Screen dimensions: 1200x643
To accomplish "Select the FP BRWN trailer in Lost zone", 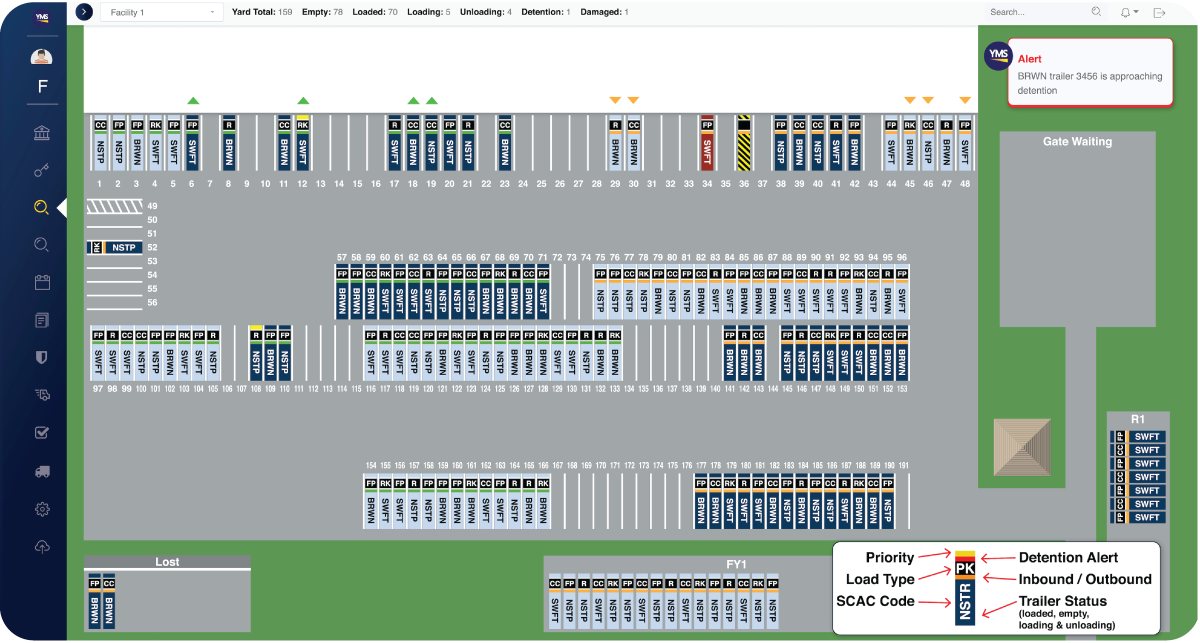I will coord(95,601).
